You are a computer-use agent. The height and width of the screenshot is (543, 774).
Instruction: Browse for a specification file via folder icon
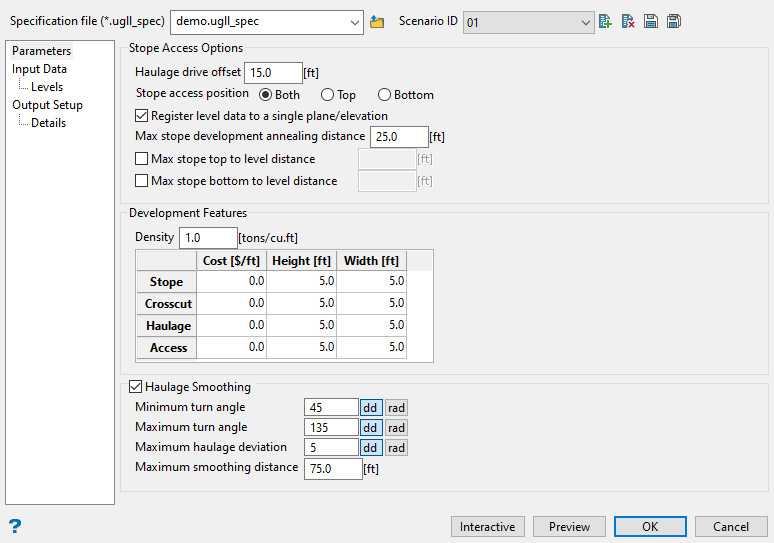[x=377, y=22]
